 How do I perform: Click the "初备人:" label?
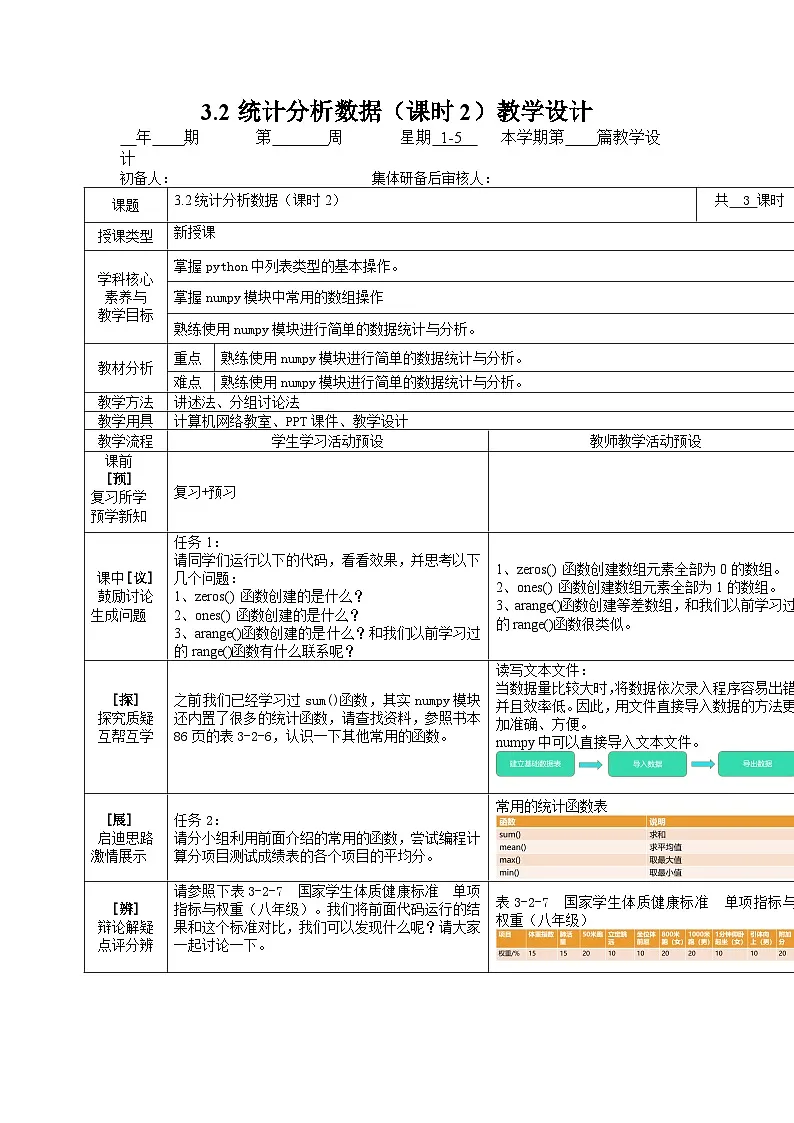point(144,178)
